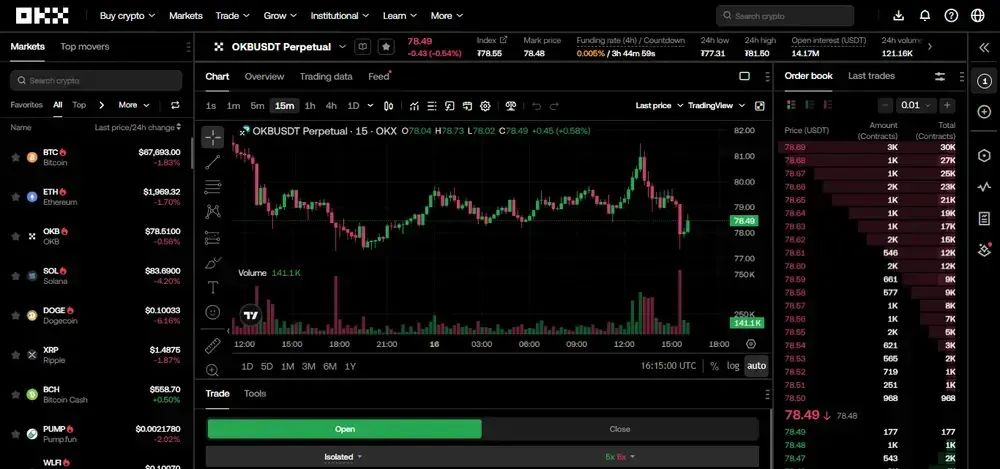Screen dimensions: 1000x469
Task: Expand chart to fullscreen icon
Action: pyautogui.click(x=759, y=106)
